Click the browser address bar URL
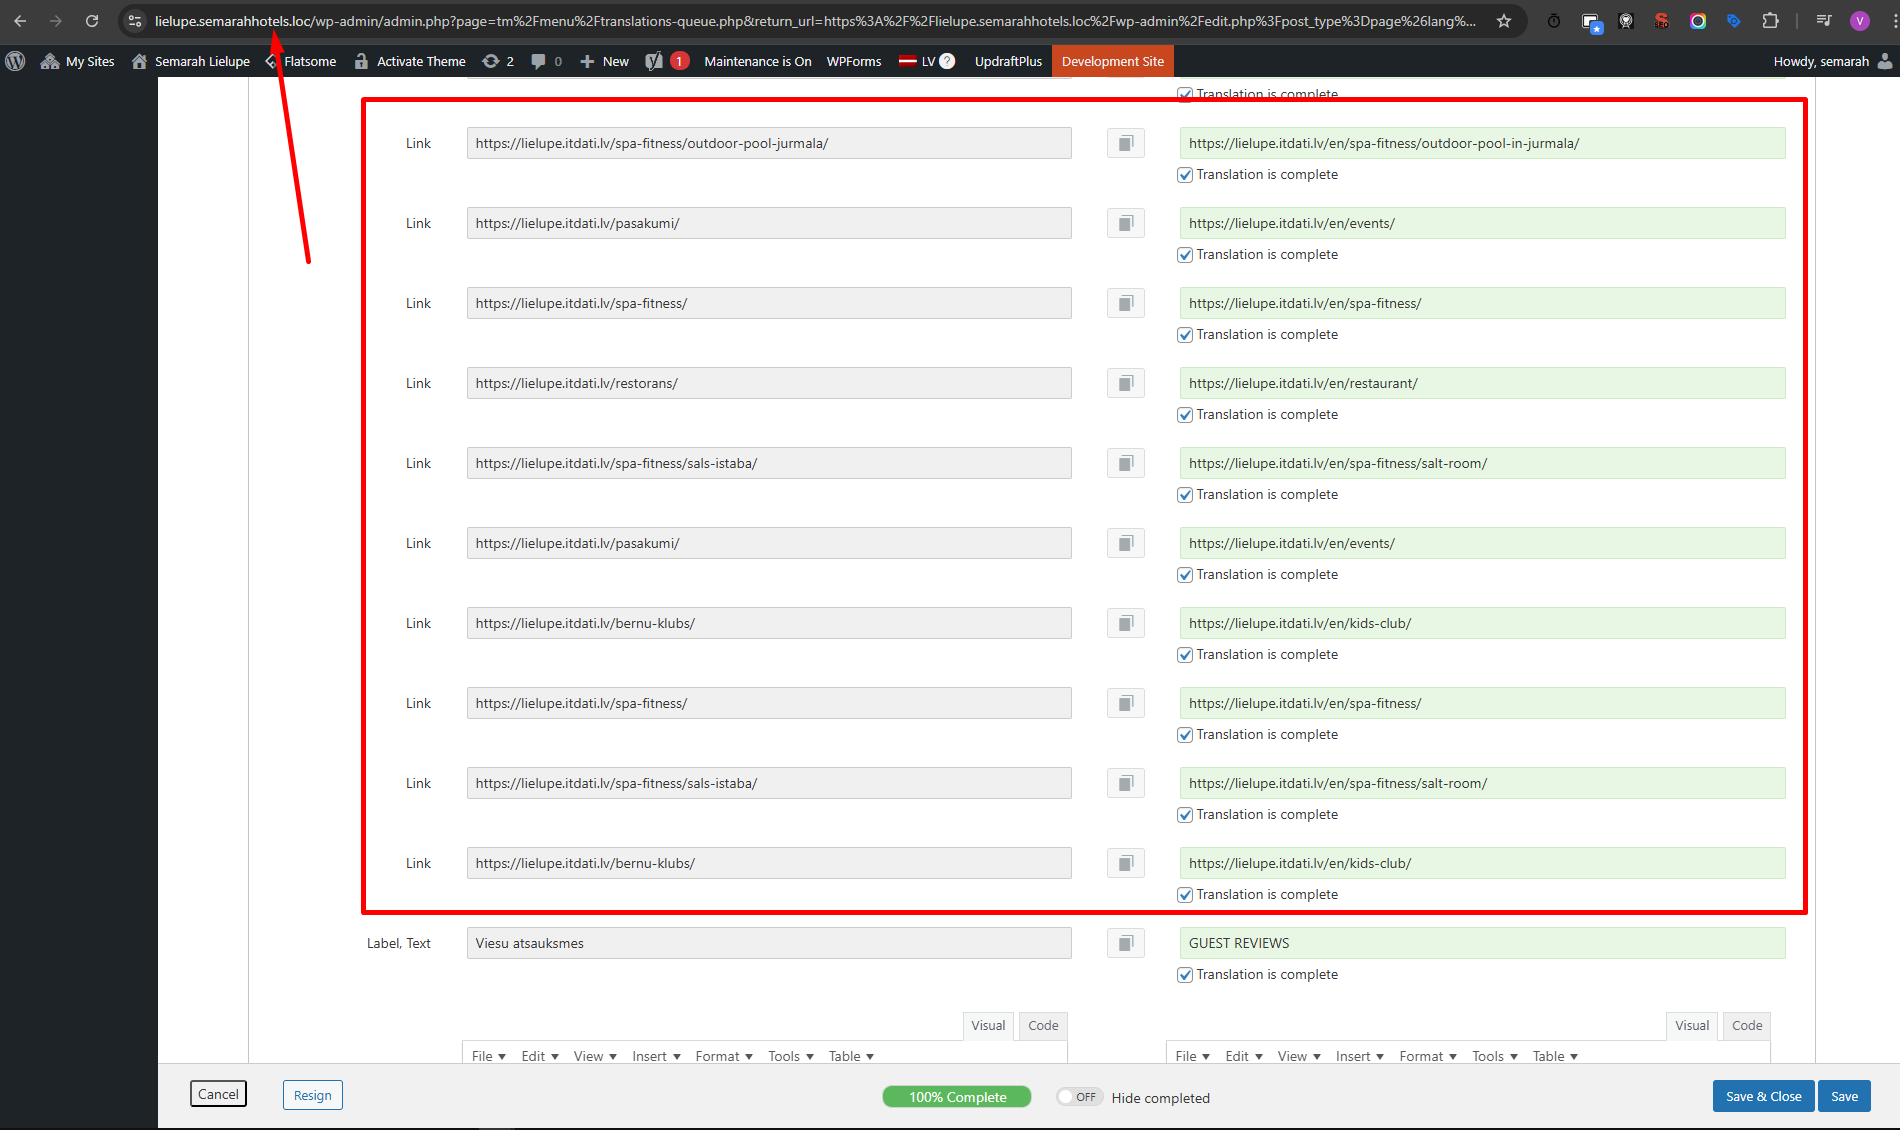This screenshot has width=1900, height=1130. [x=815, y=21]
